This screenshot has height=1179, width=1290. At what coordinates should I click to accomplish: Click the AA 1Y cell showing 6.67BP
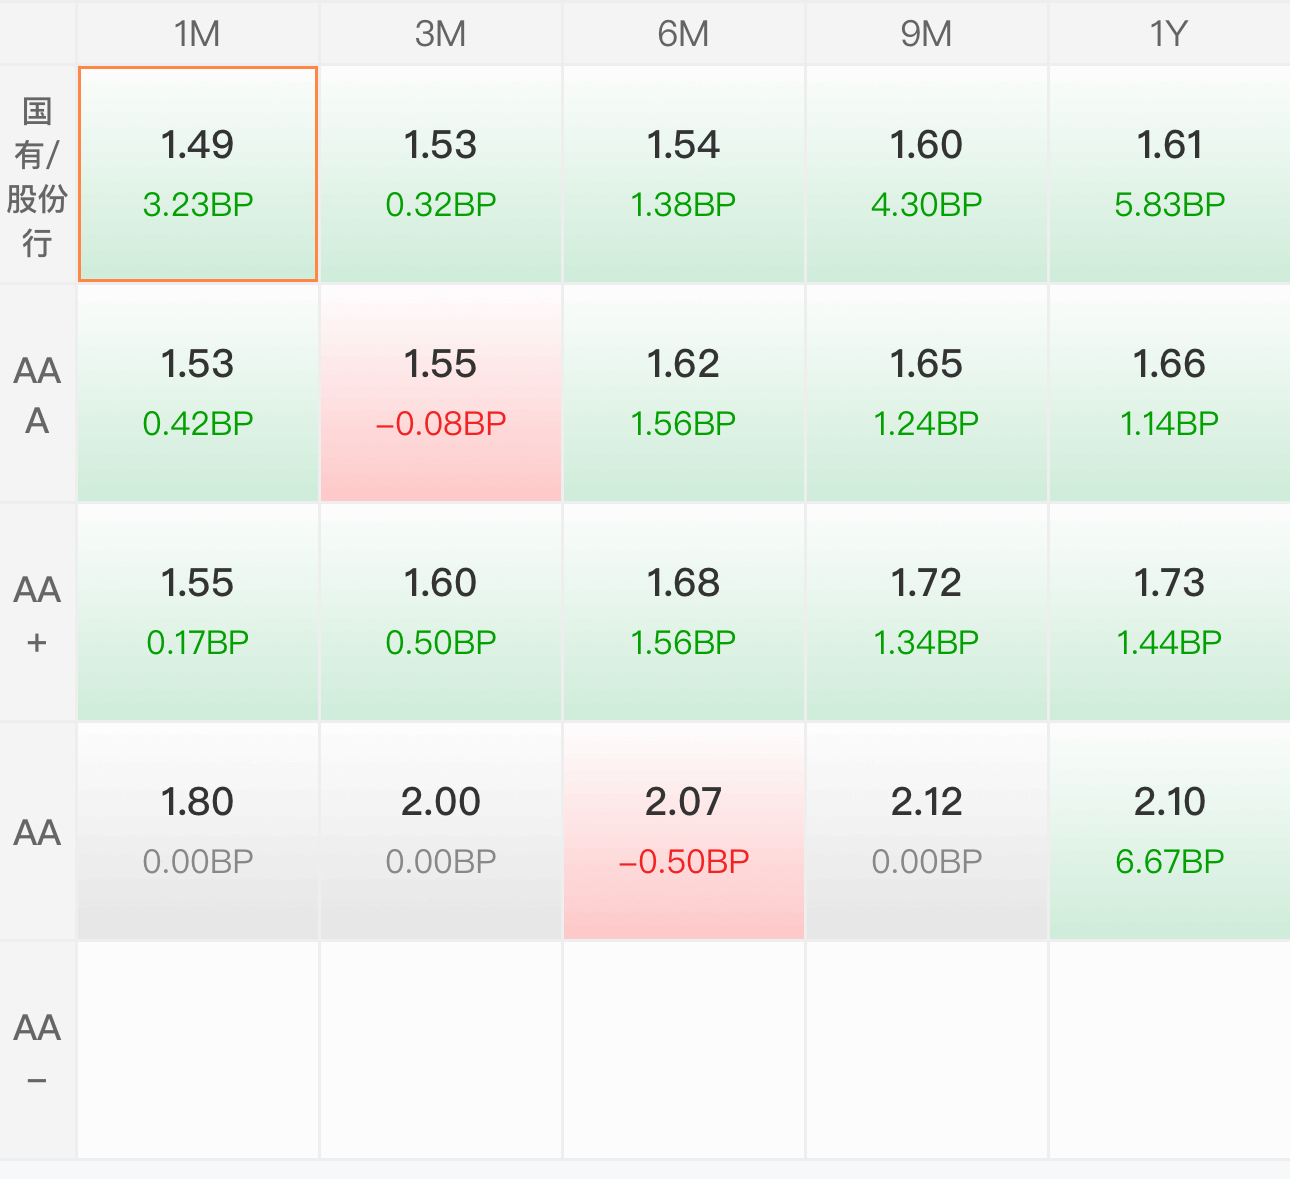pyautogui.click(x=1170, y=832)
